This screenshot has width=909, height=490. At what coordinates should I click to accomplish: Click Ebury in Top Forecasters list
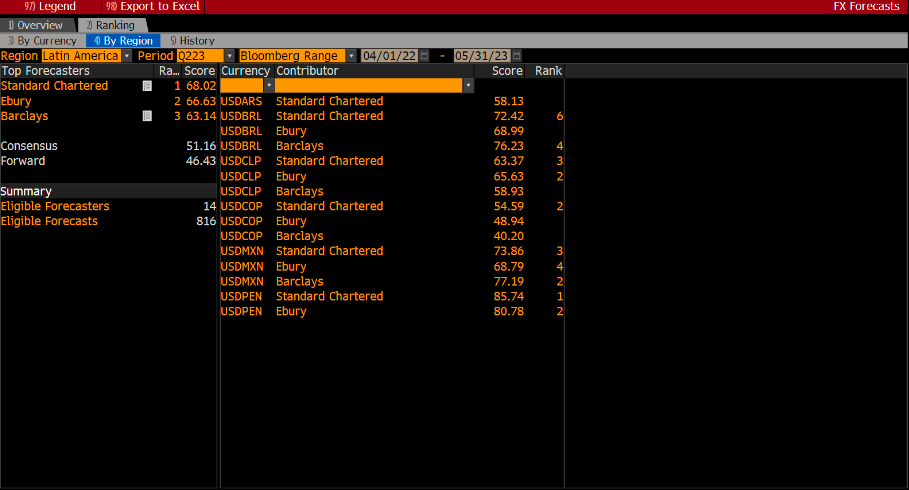14,101
